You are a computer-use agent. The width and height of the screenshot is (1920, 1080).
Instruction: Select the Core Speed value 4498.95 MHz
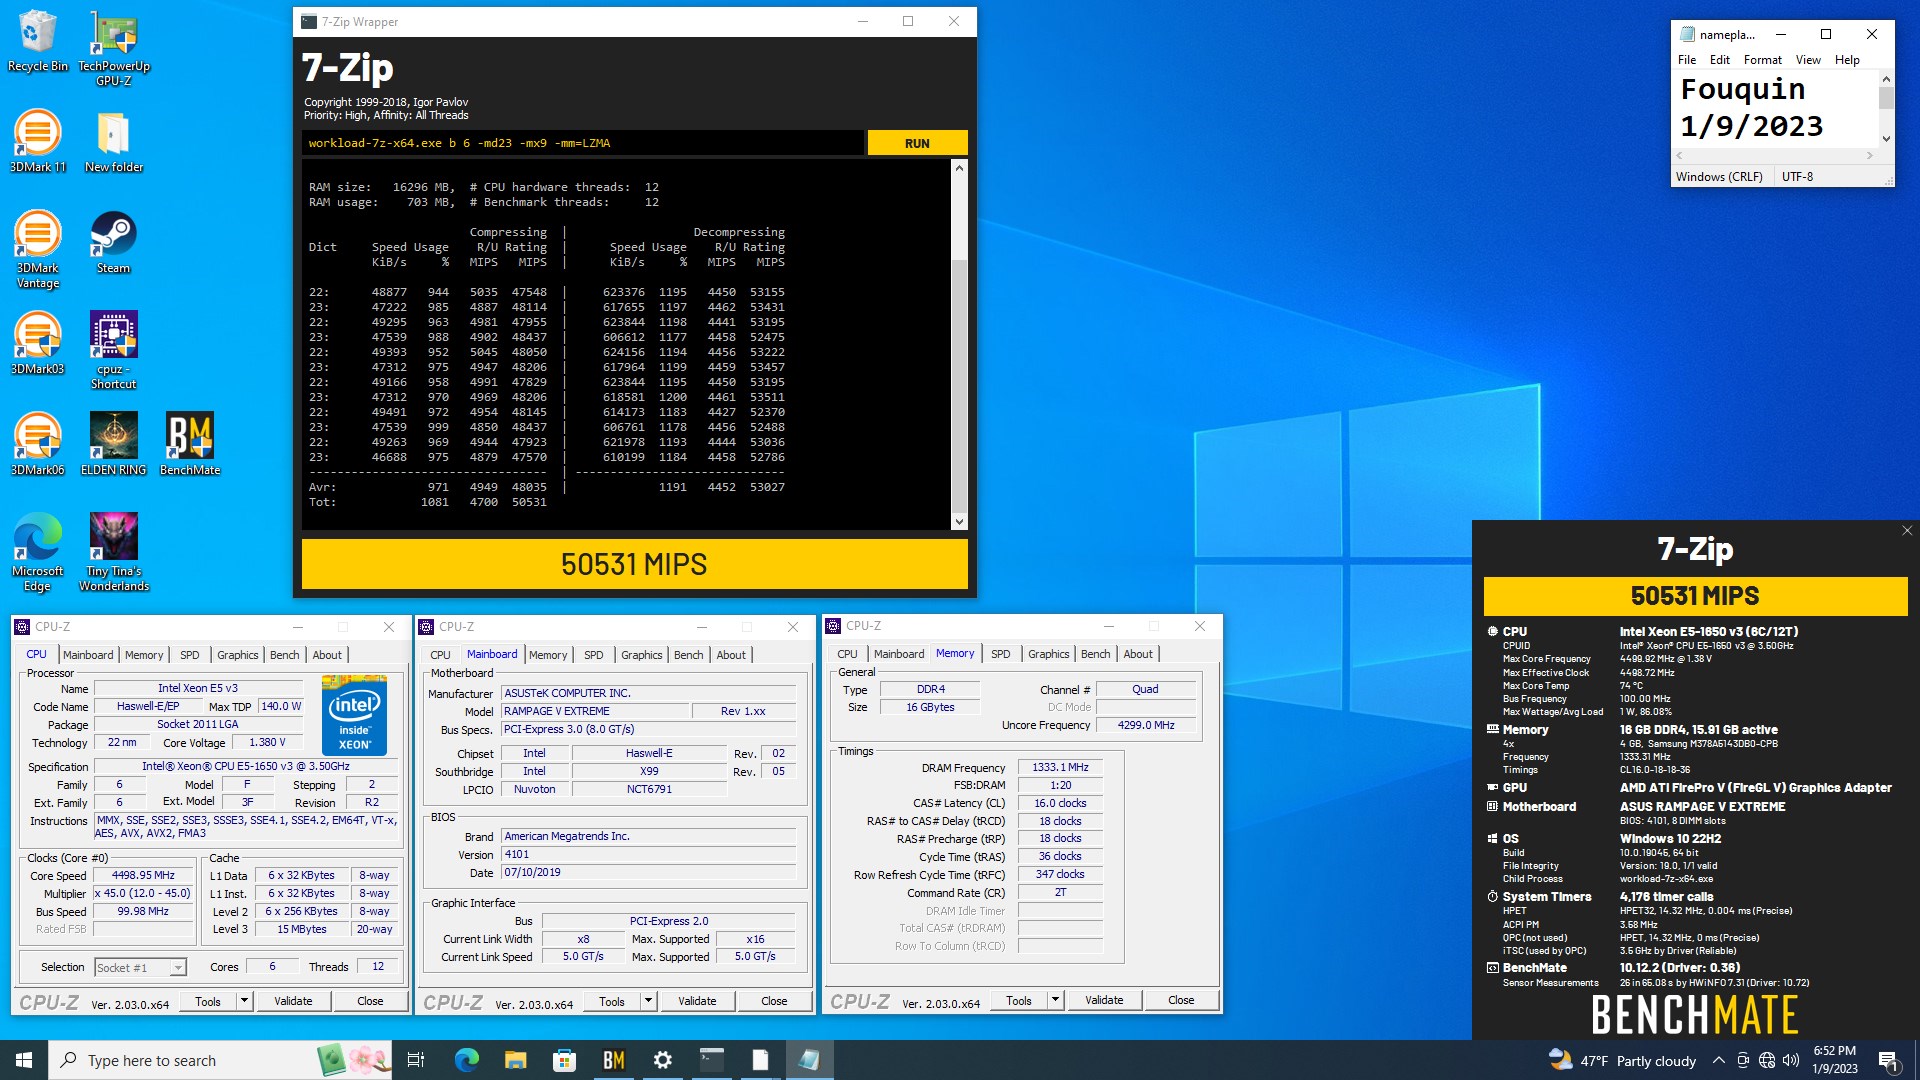[x=143, y=875]
